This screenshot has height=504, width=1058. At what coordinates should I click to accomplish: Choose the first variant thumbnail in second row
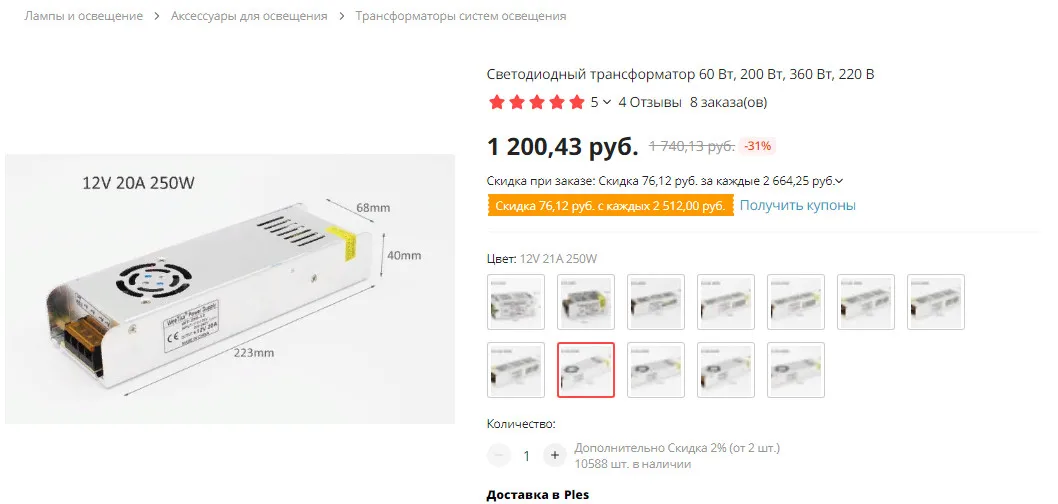tap(516, 370)
